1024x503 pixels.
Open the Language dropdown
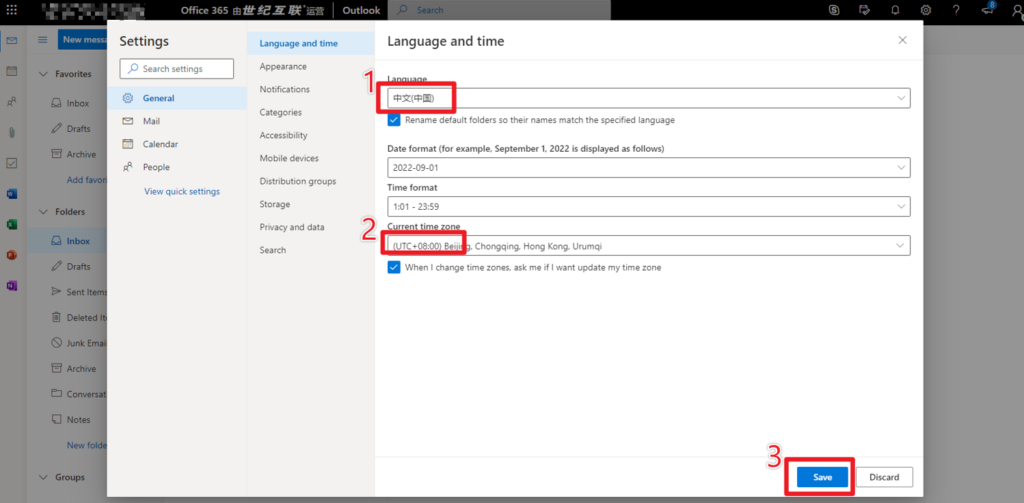pos(648,98)
